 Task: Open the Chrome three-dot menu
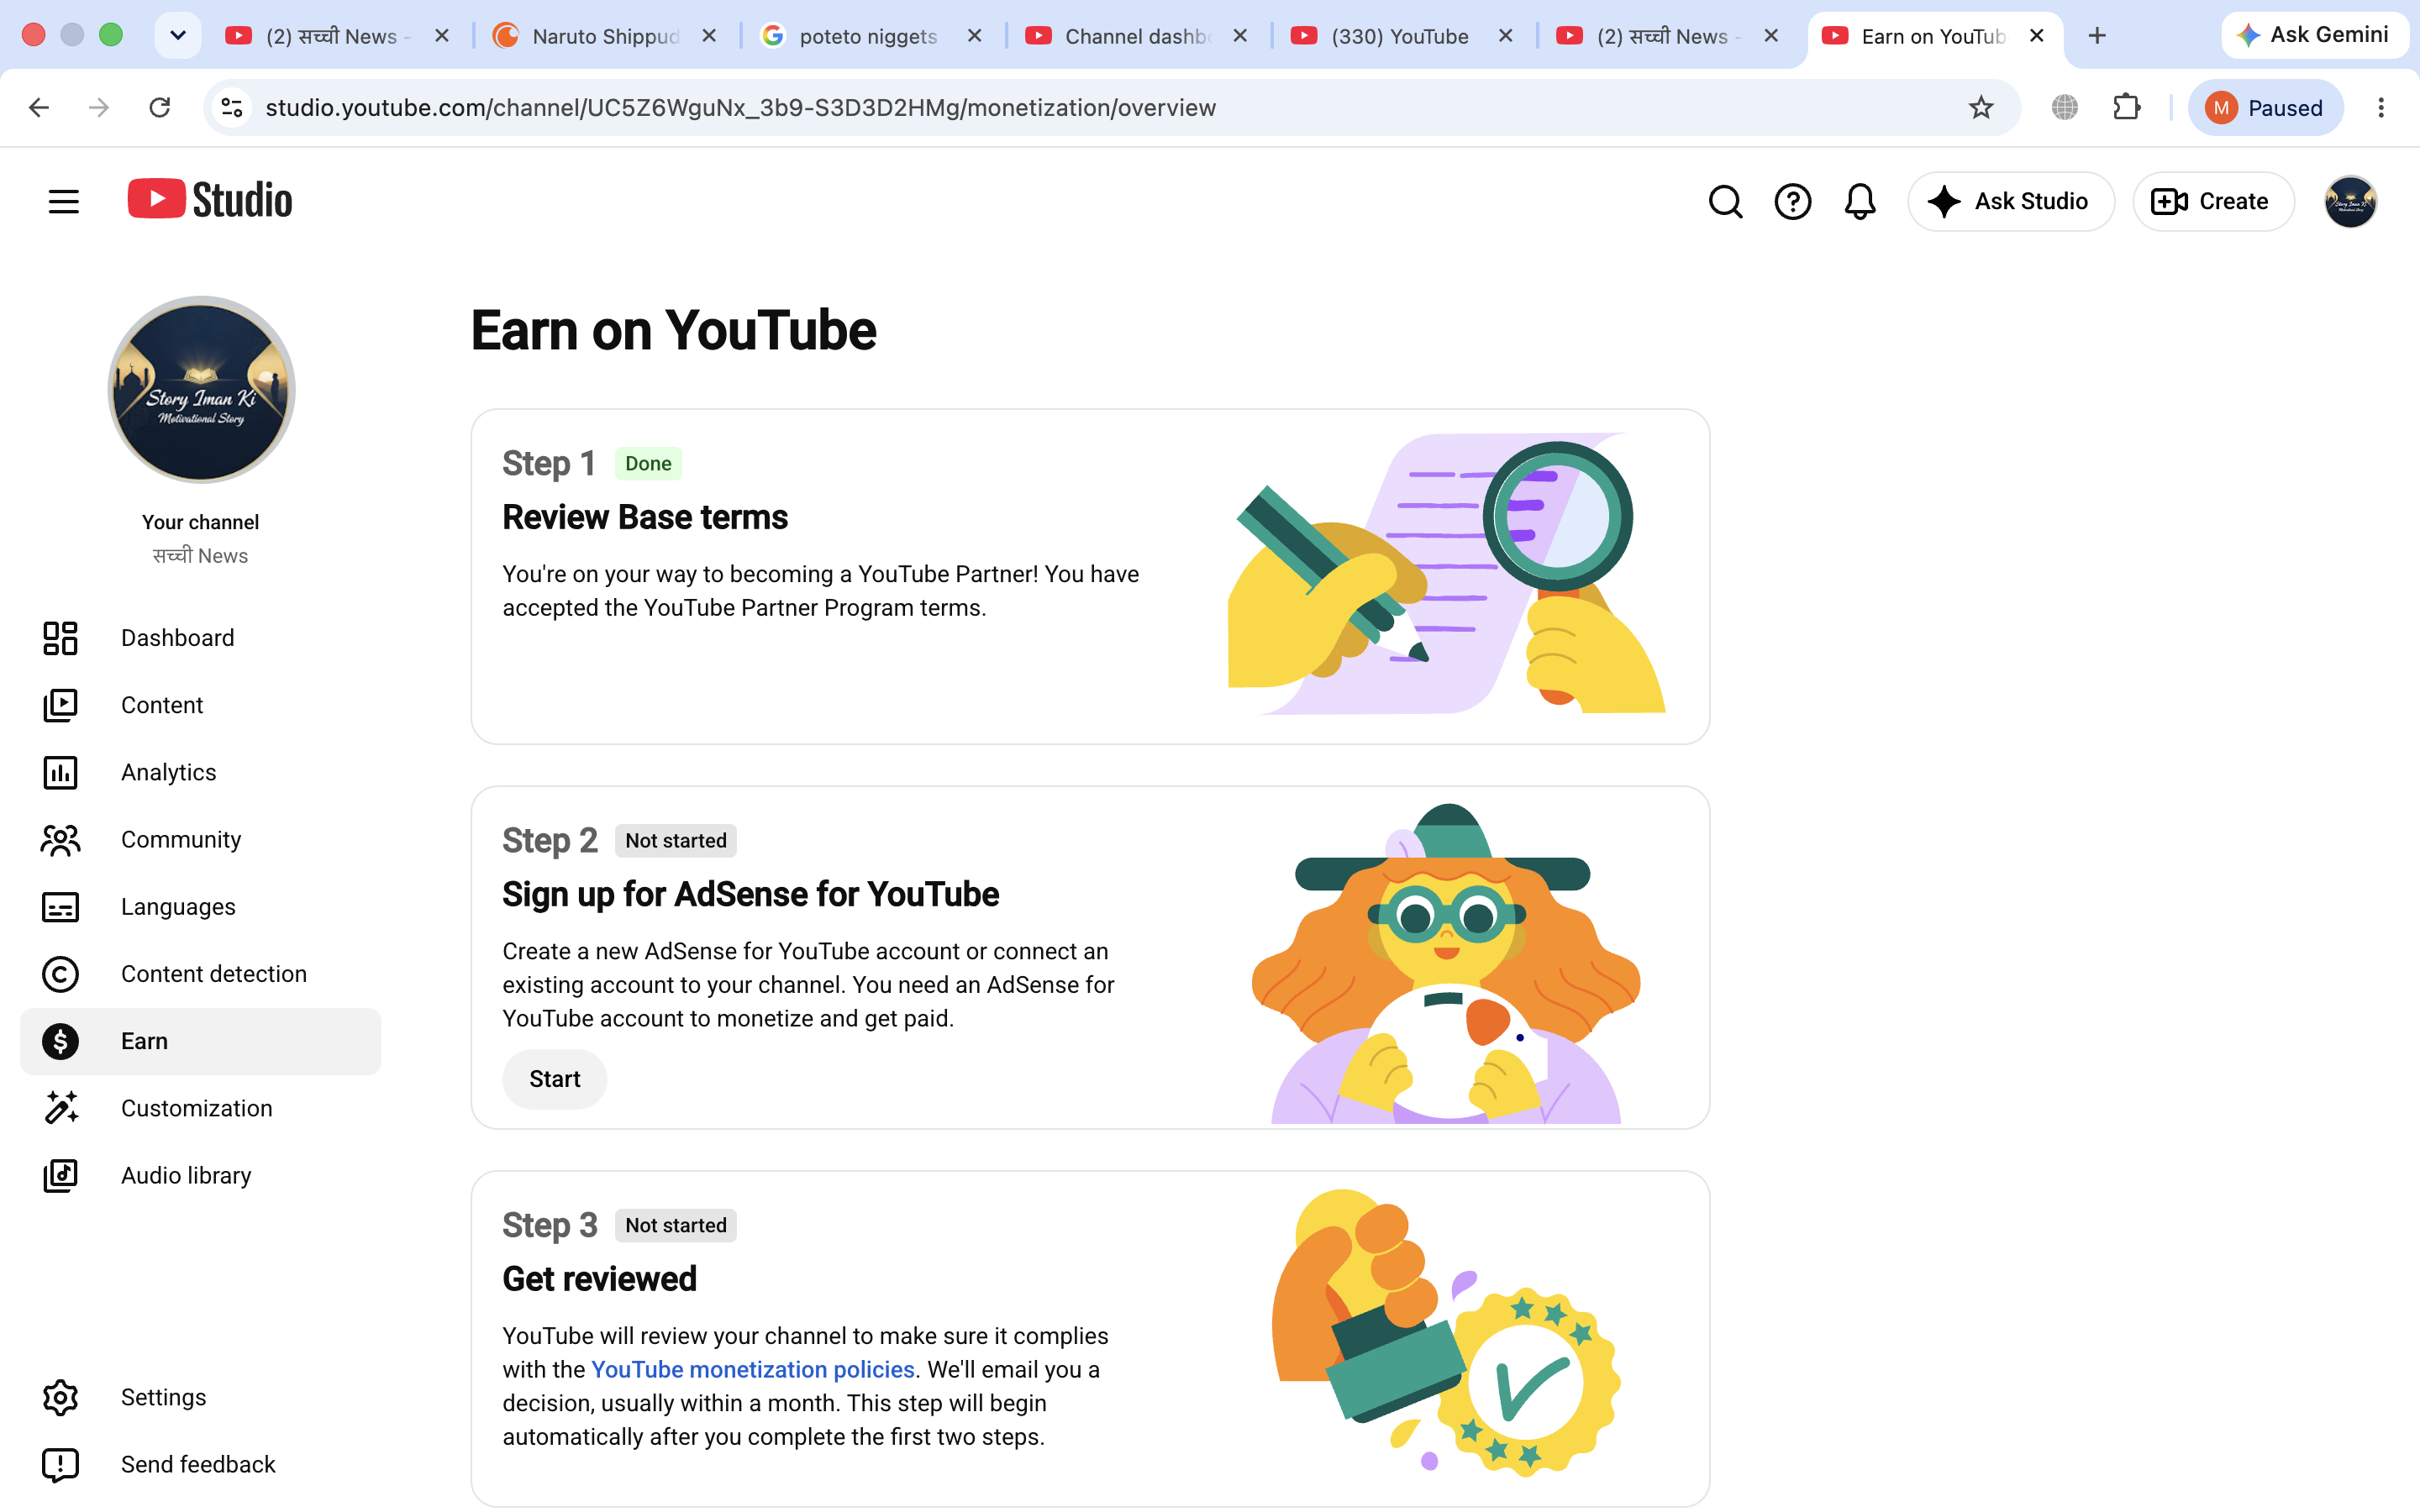coord(2381,108)
